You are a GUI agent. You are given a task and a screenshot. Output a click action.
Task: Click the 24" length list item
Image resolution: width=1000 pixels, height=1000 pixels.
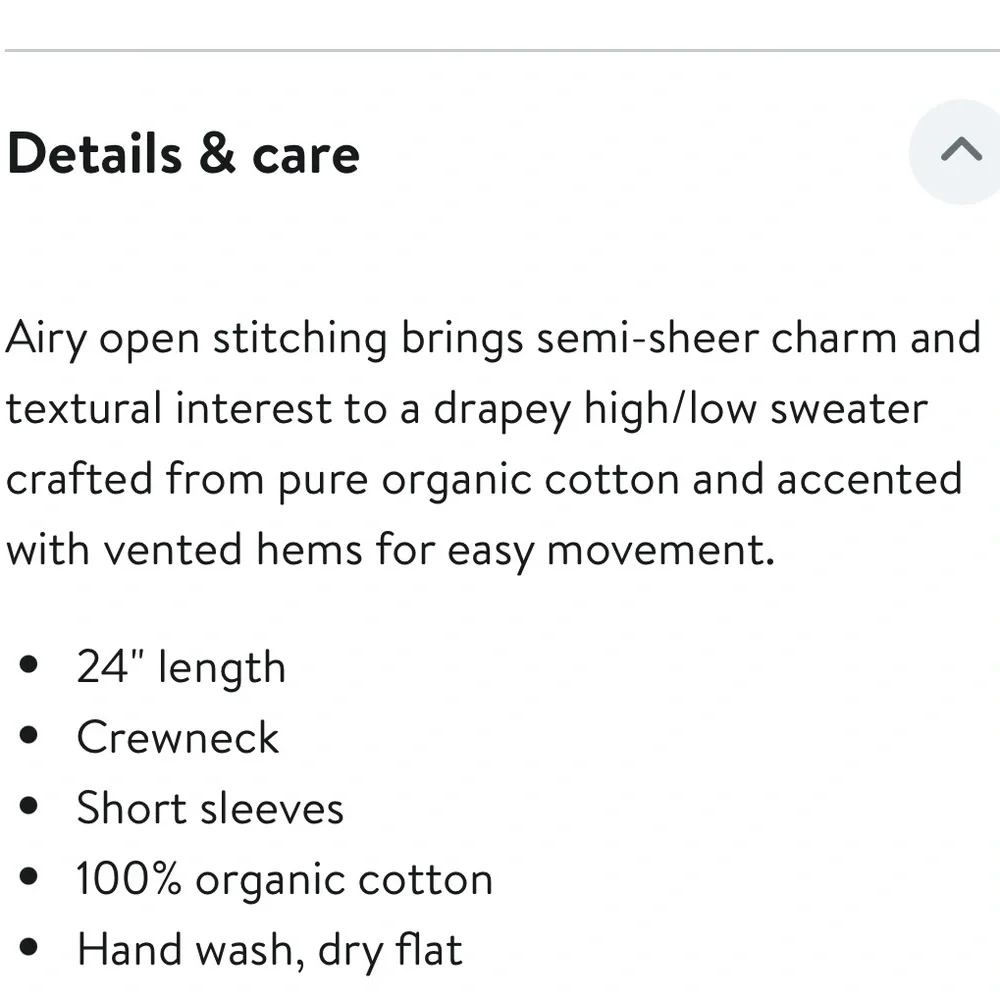click(181, 667)
